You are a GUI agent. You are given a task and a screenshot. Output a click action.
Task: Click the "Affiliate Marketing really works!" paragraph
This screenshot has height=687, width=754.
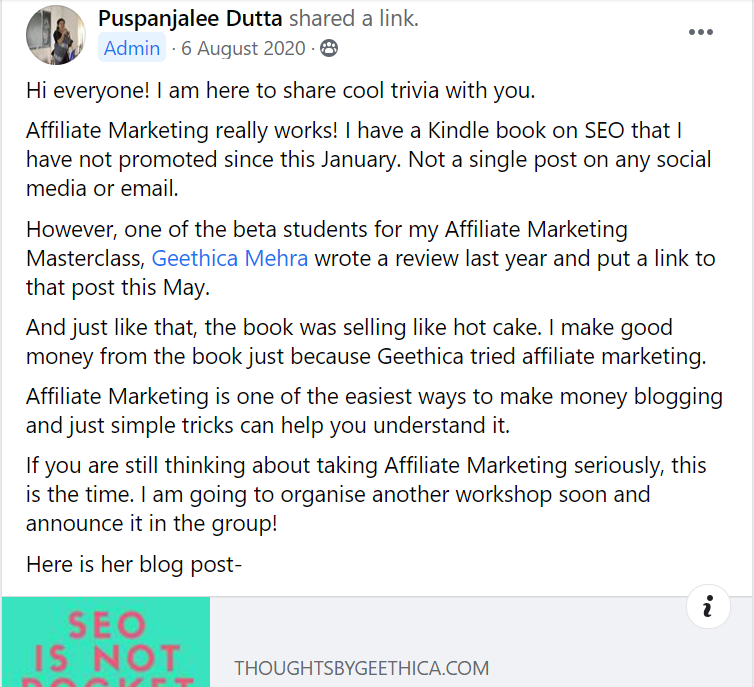[368, 160]
